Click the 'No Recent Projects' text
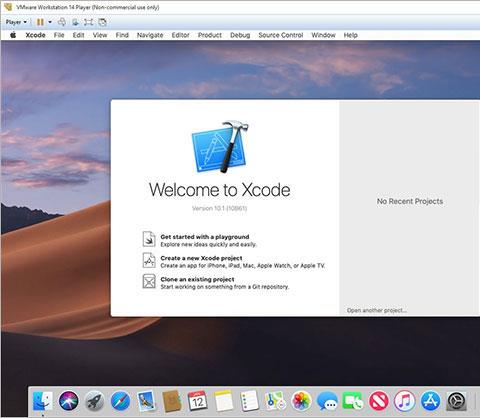 pos(410,201)
